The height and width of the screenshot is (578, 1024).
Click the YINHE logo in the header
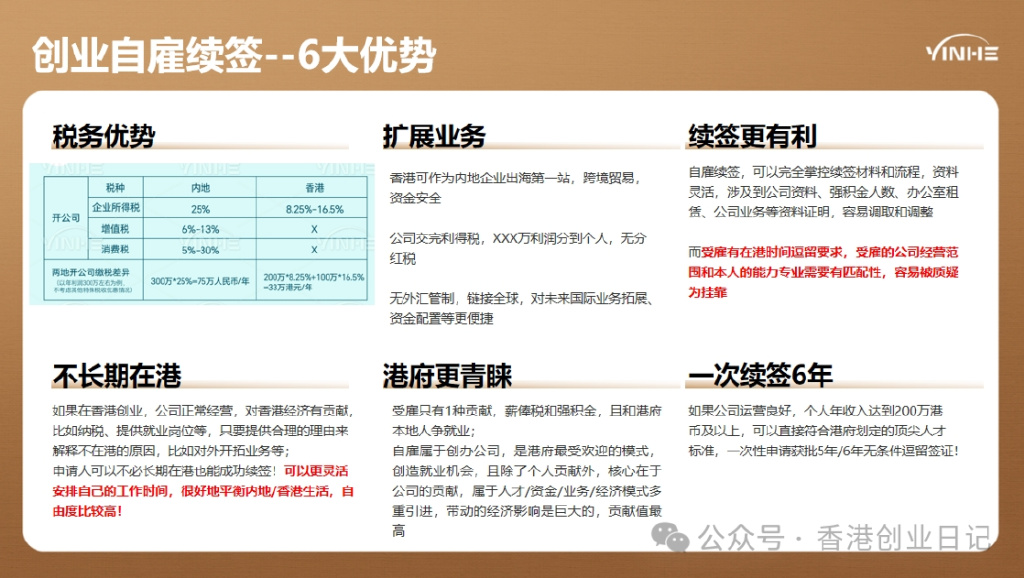961,50
